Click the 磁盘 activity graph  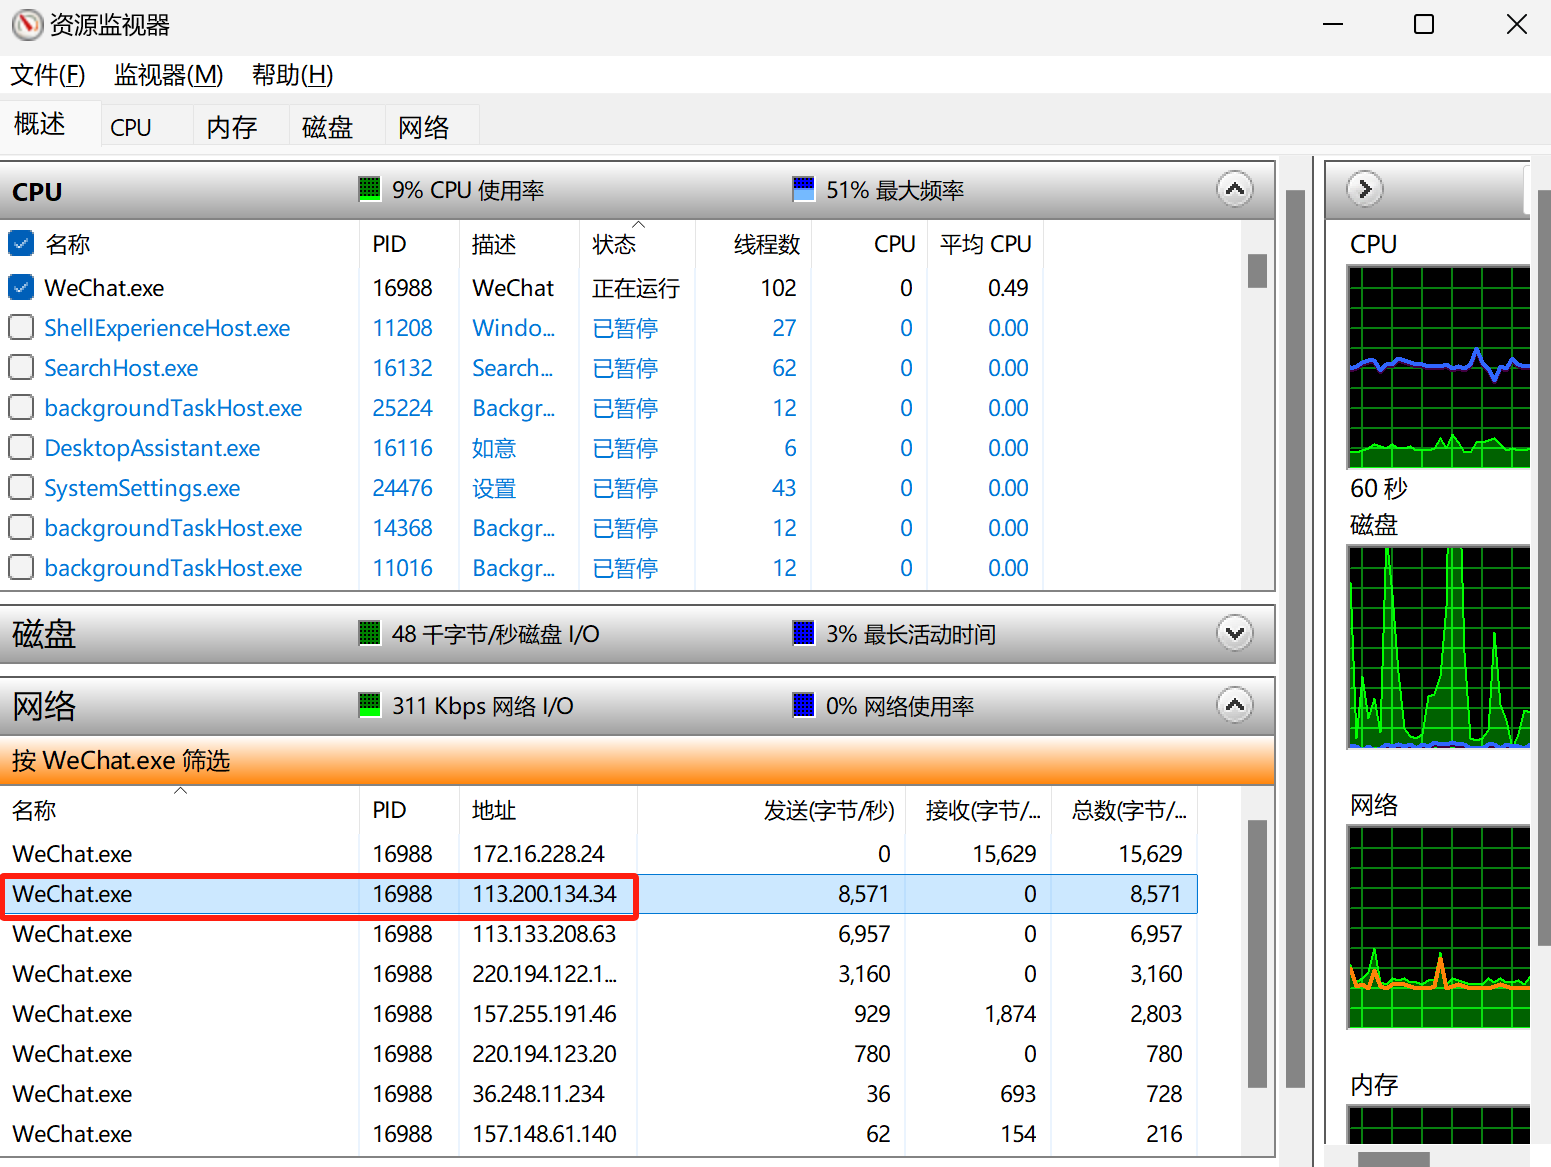click(x=1438, y=647)
